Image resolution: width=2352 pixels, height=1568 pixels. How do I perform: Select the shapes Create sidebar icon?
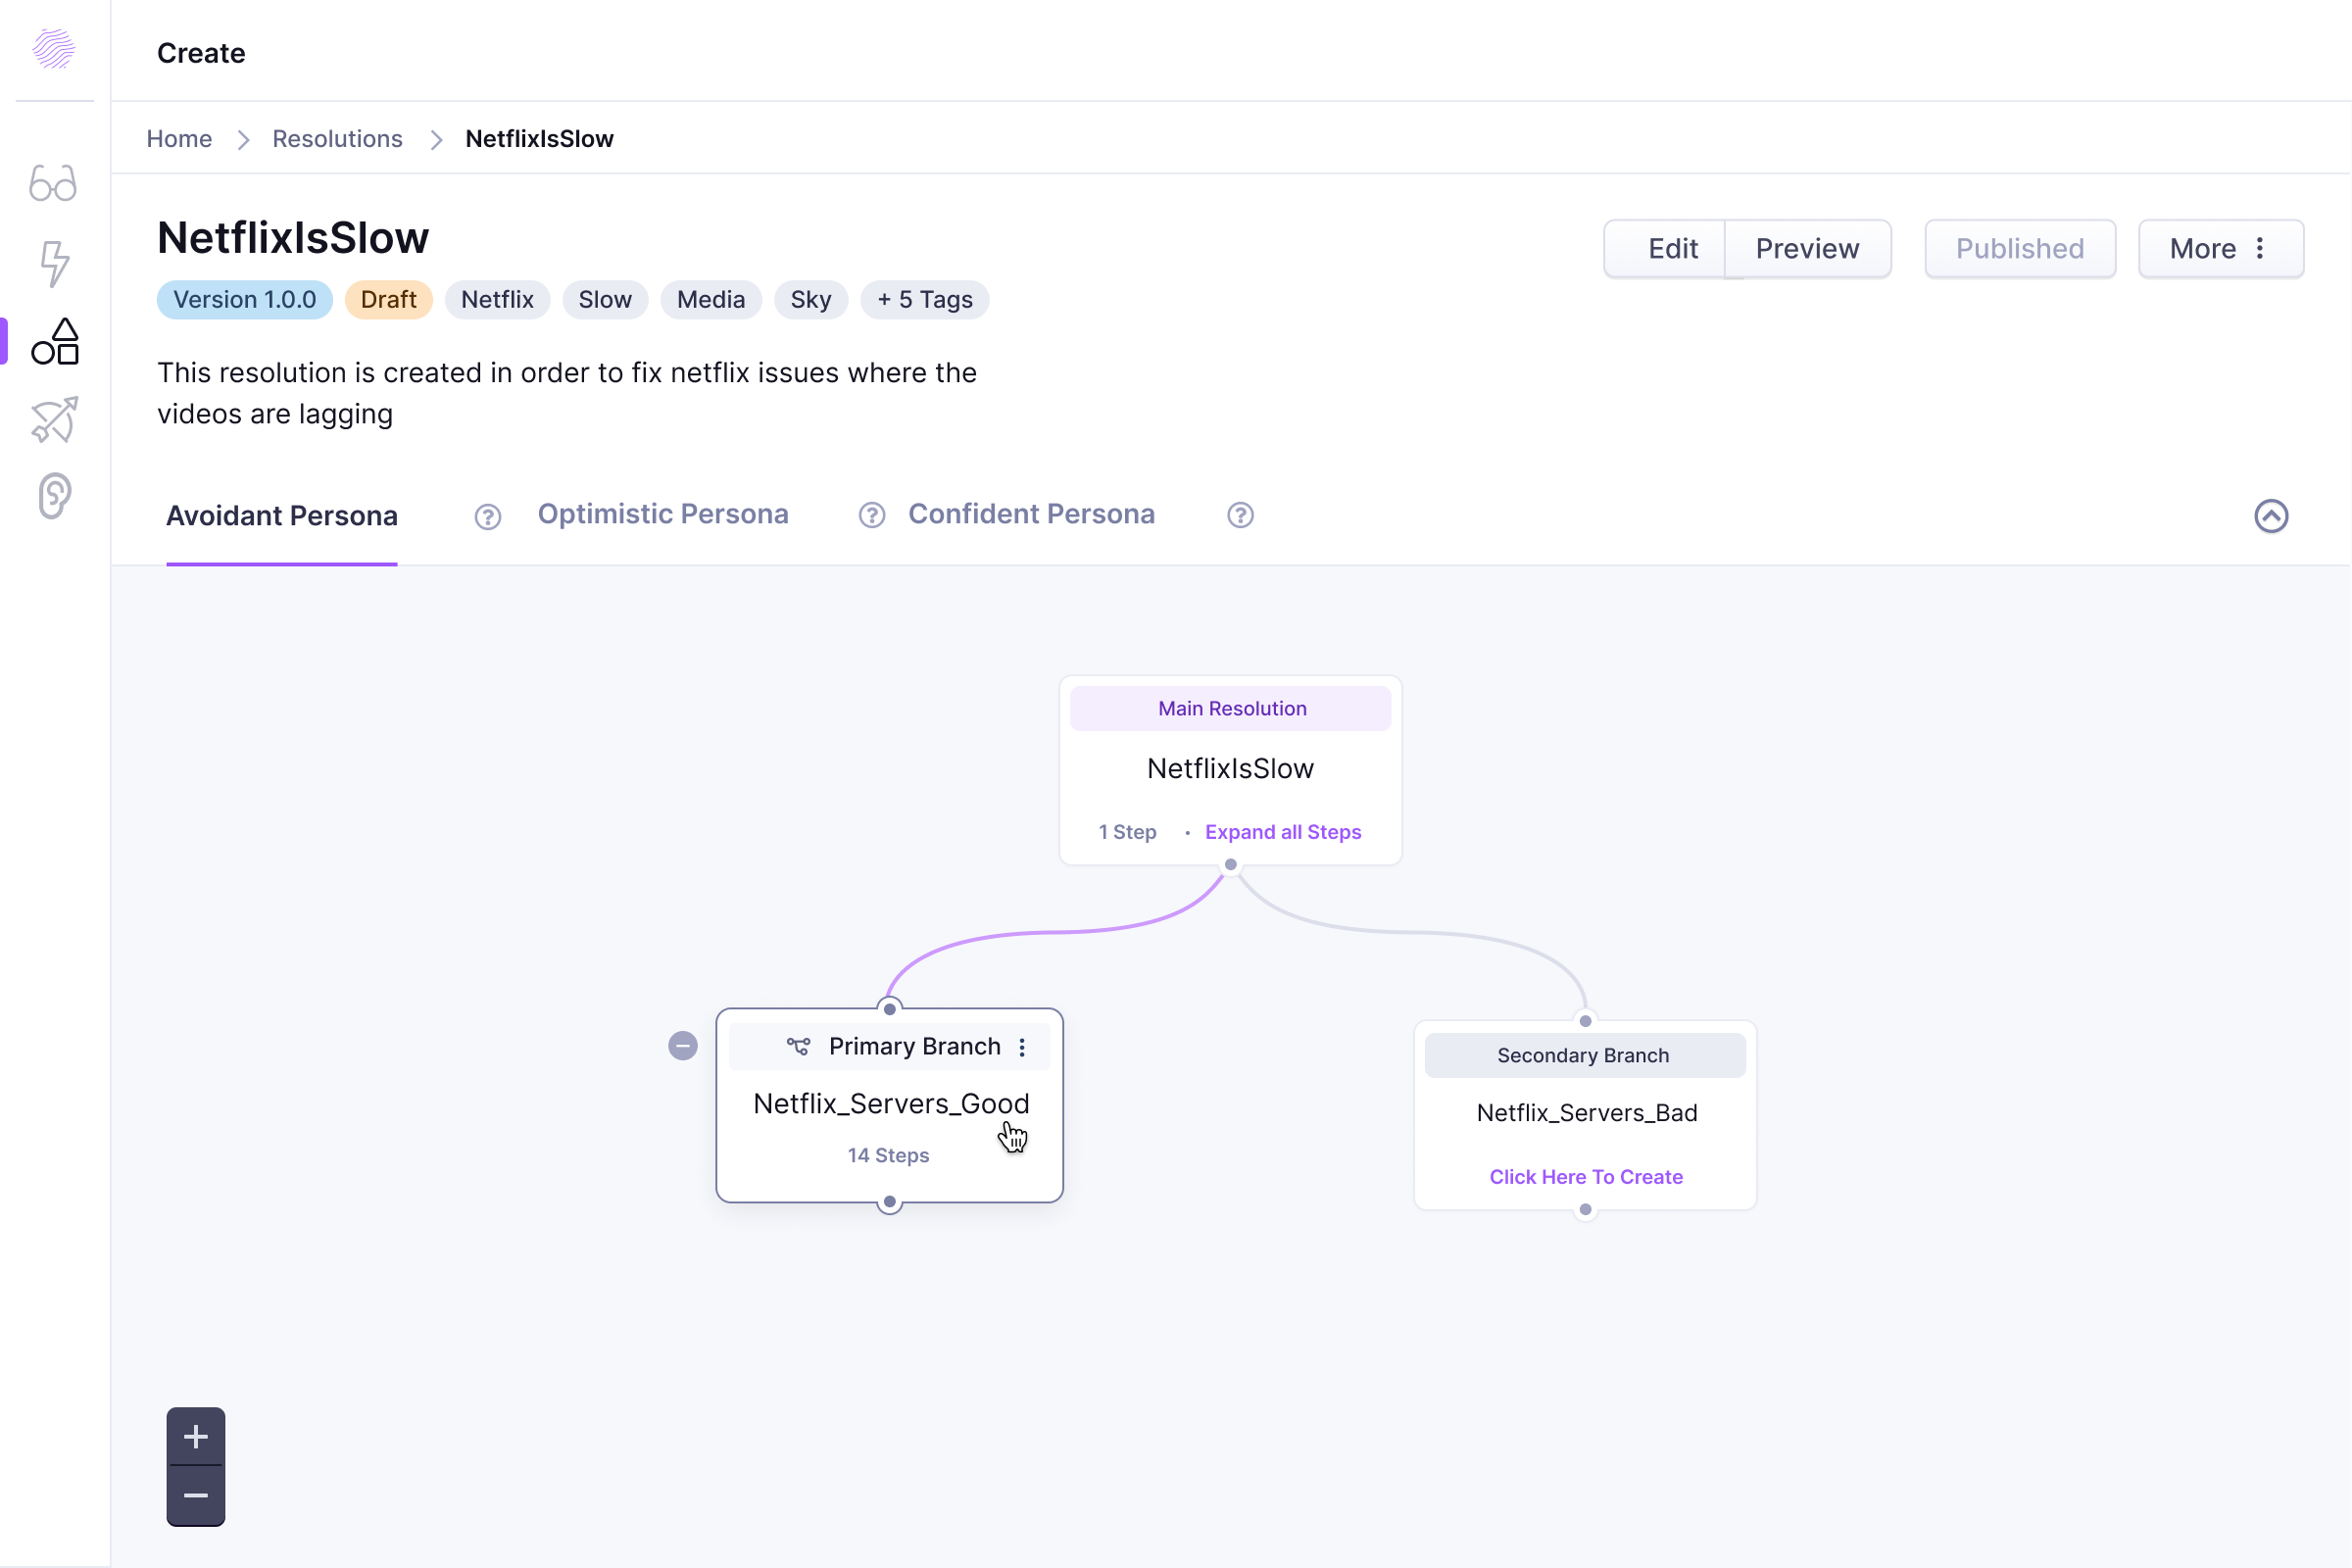tap(55, 342)
